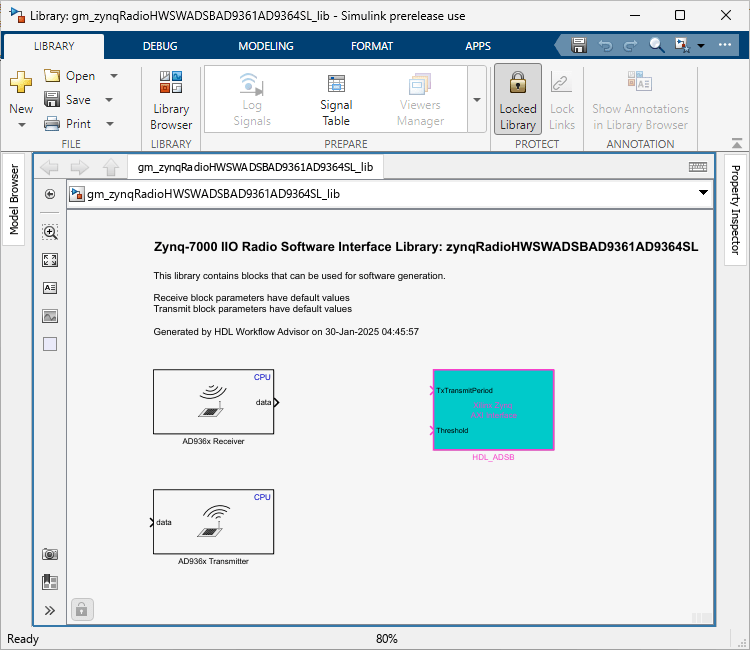This screenshot has height=650, width=750.
Task: Click the quick access search magnifier icon
Action: [x=657, y=45]
